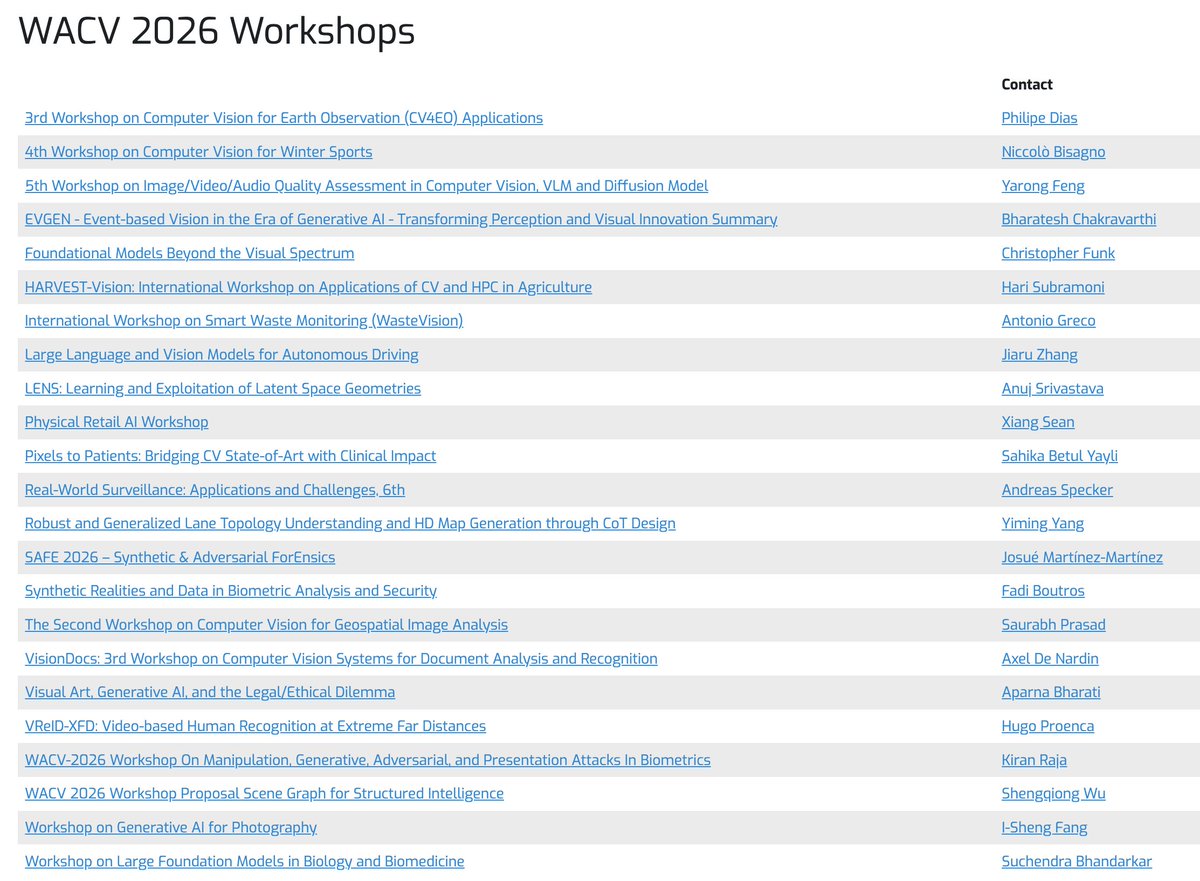The width and height of the screenshot is (1200, 881).
Task: Contact Suchendra Bhandarkar
Action: [1077, 861]
